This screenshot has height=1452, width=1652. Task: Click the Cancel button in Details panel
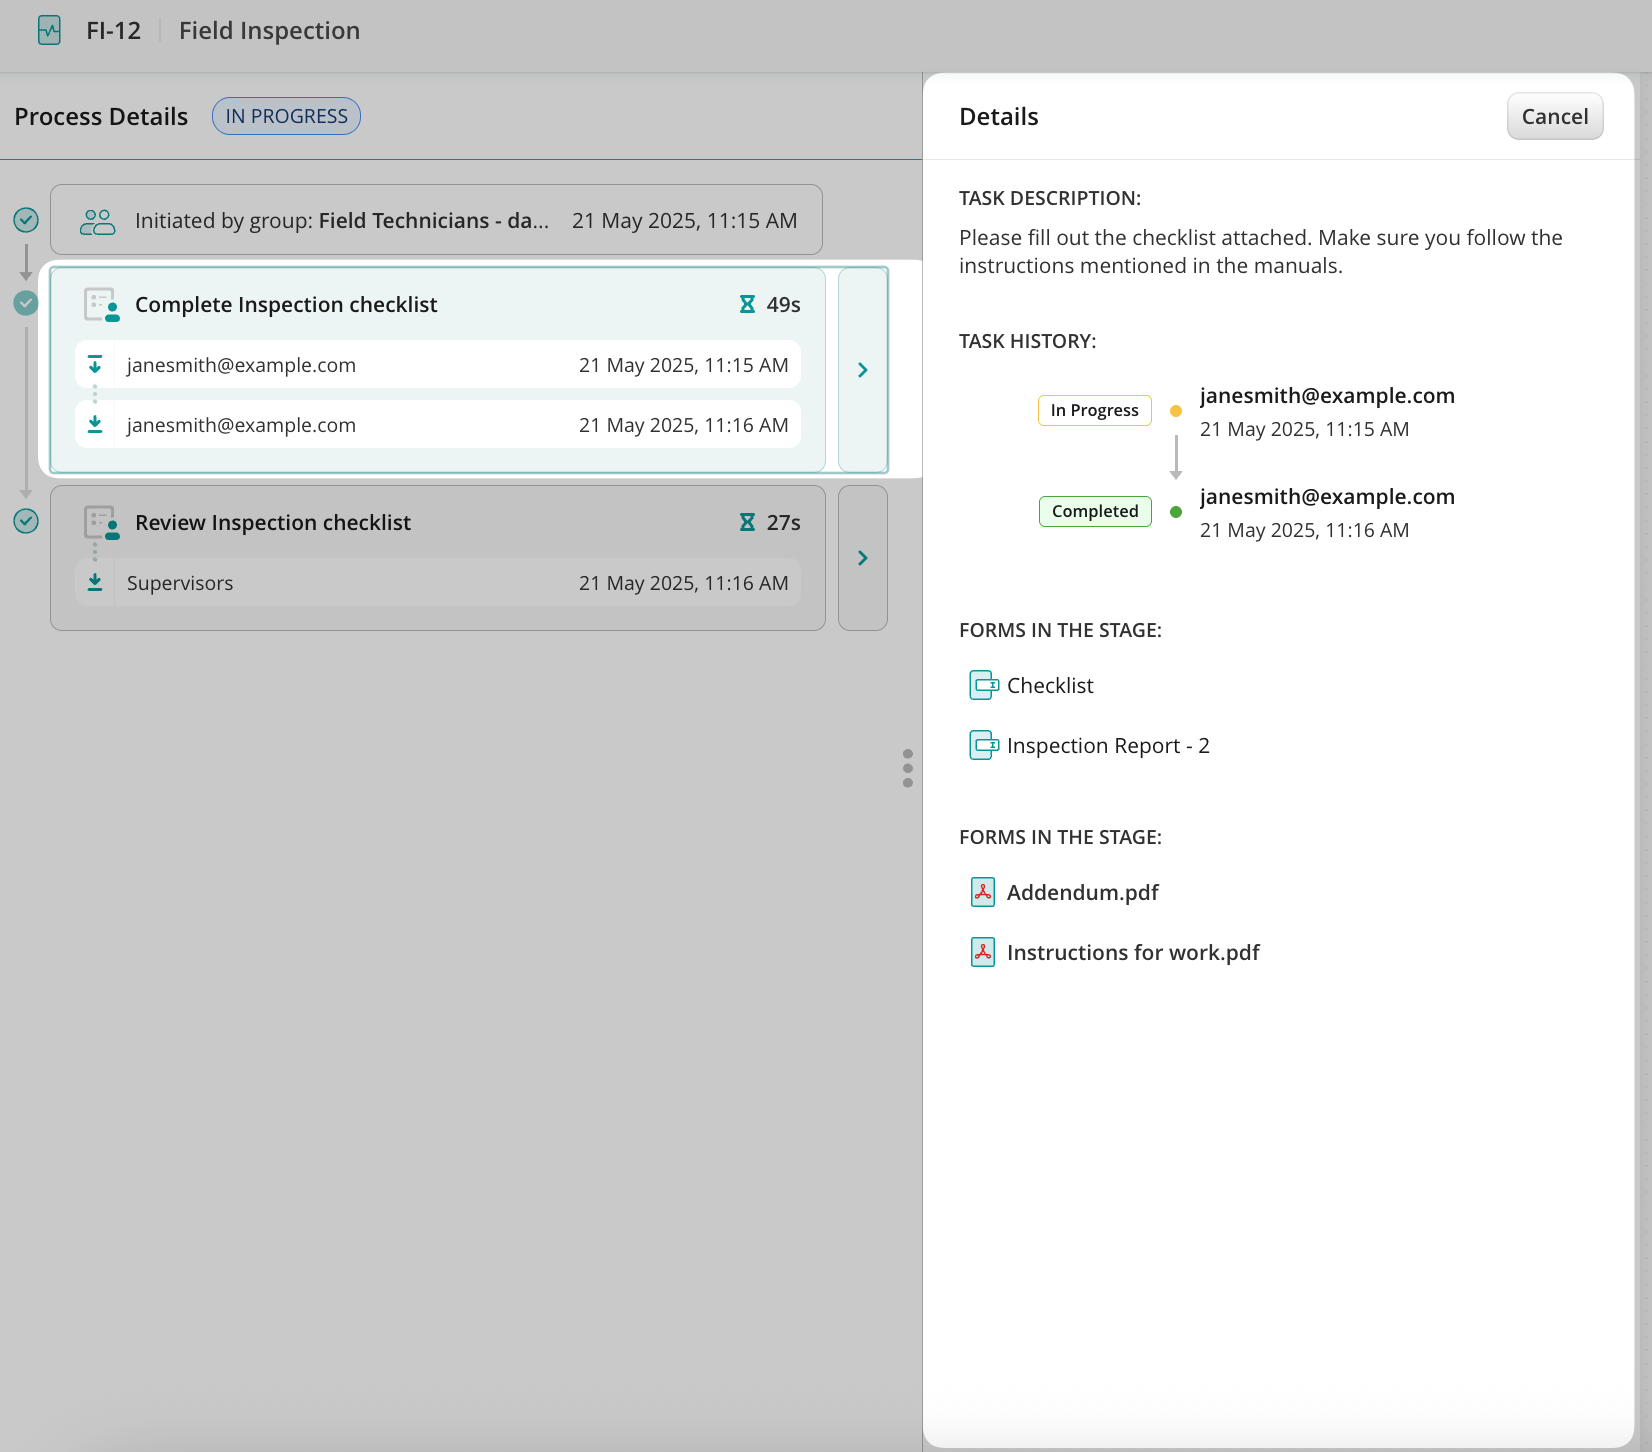pos(1554,117)
